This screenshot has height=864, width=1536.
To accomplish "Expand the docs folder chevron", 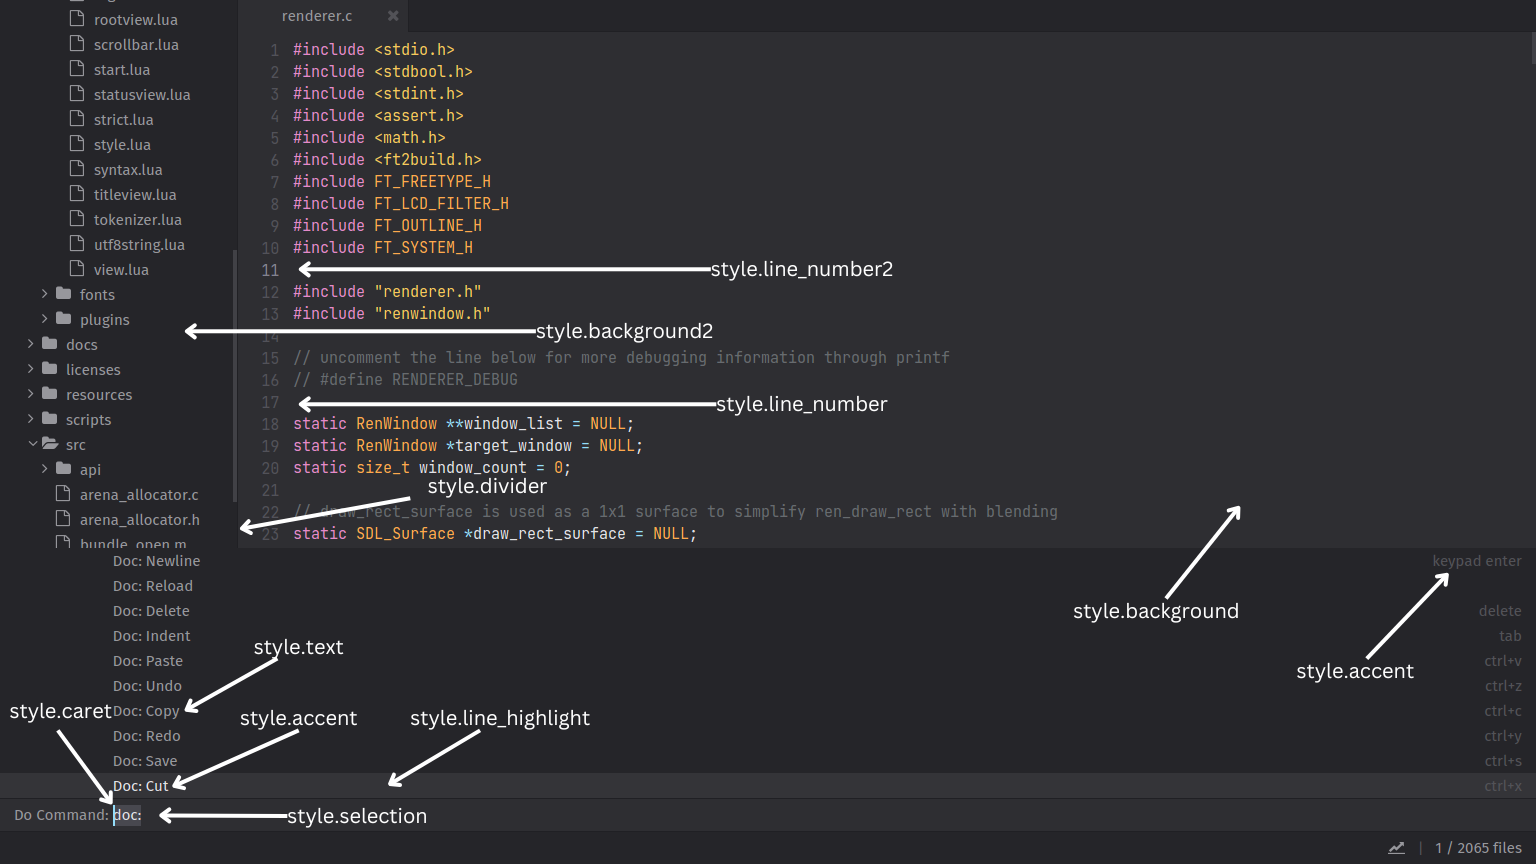I will tap(30, 343).
